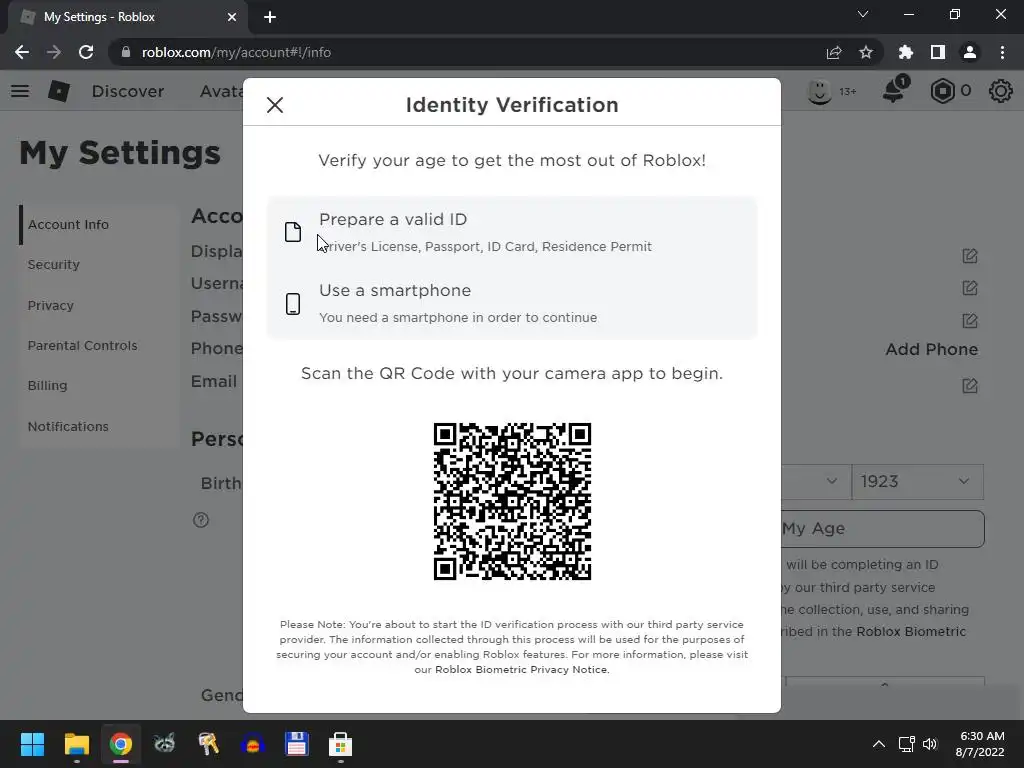Open the Roblox Biometric Privacy Notice link in dialog
This screenshot has height=768, width=1024.
tap(521, 669)
